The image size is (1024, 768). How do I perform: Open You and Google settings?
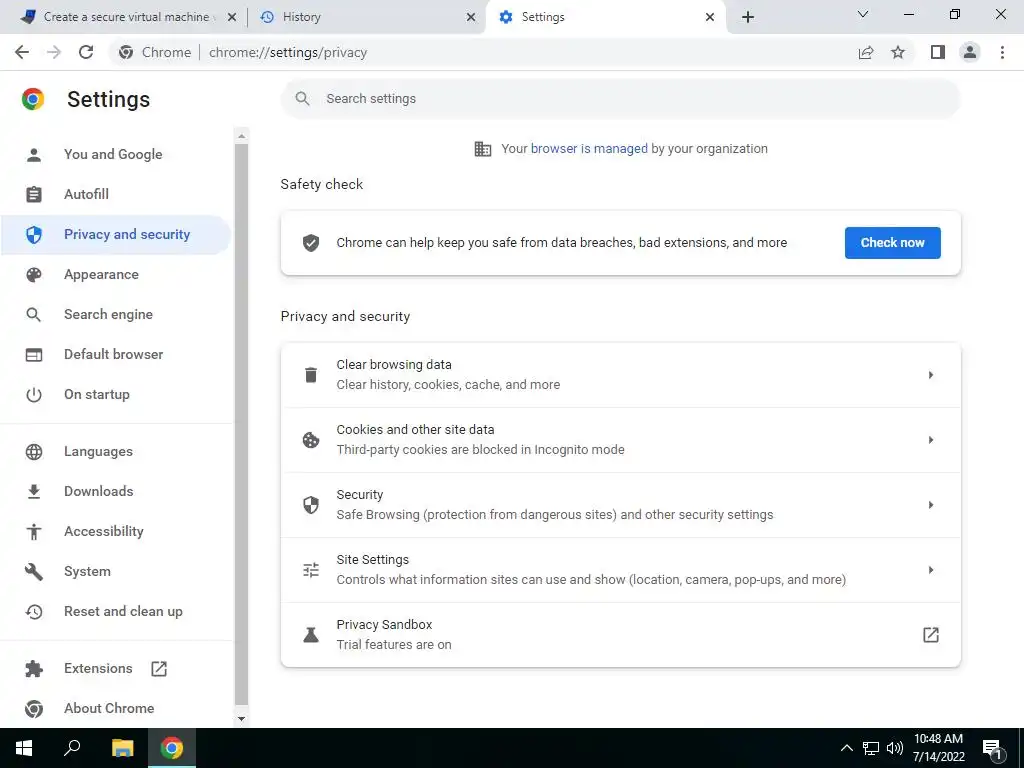tap(115, 155)
